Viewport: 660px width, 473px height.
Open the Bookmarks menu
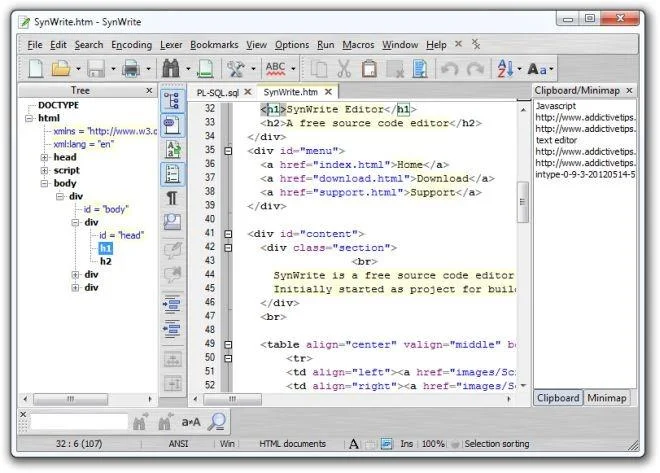214,45
